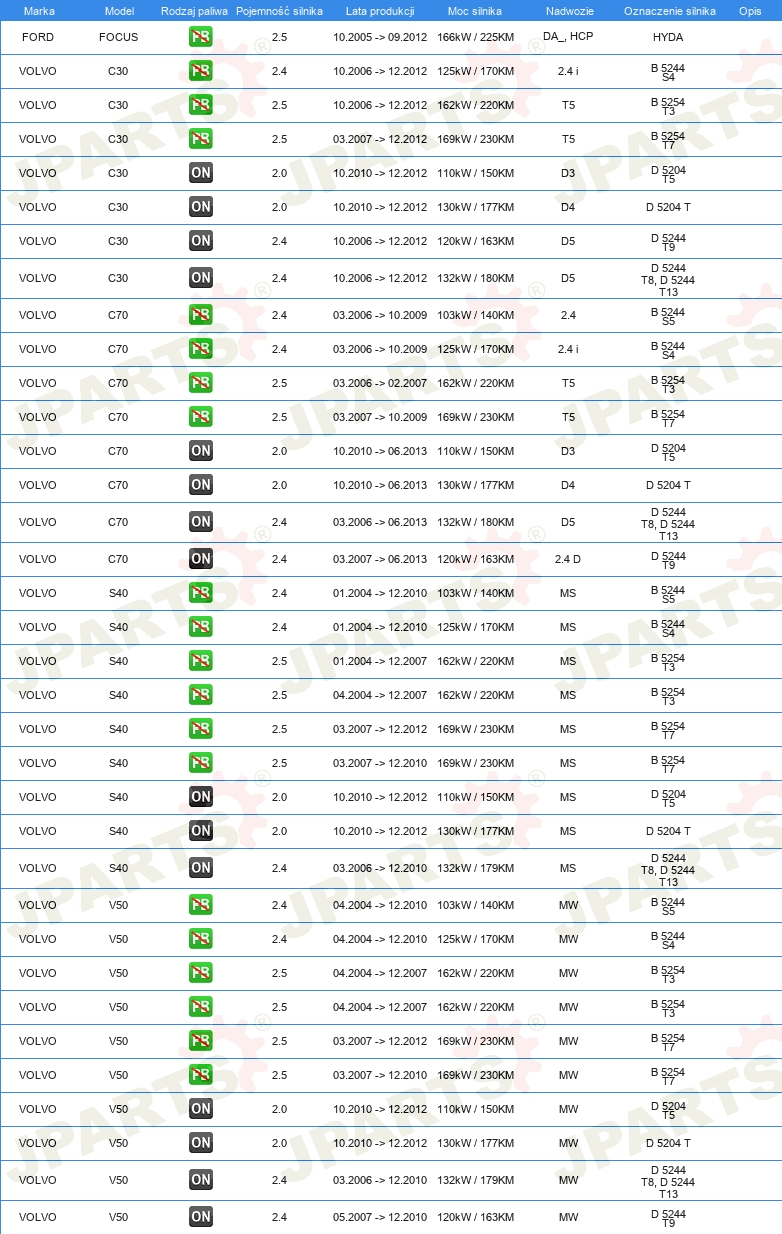Click petrol icon for Volvo S40 125kW/170KM
The width and height of the screenshot is (782, 1234).
[x=201, y=627]
